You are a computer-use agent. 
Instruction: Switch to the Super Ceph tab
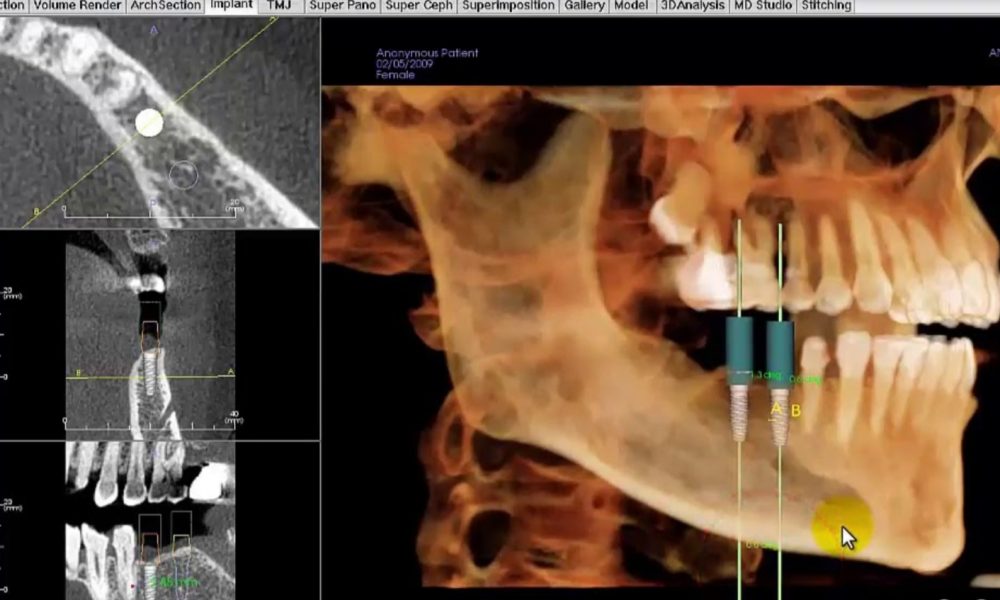coord(420,6)
